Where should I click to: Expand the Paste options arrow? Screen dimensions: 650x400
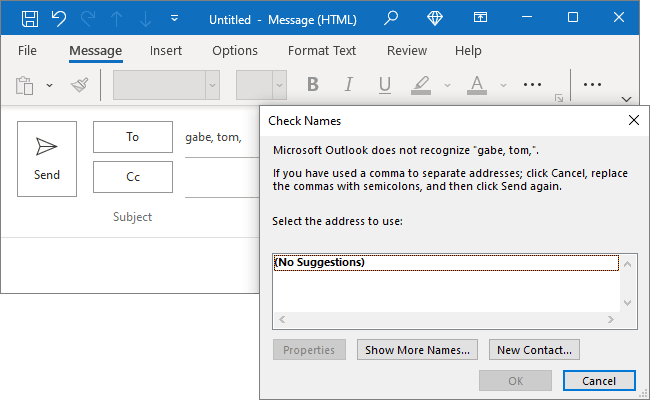pyautogui.click(x=49, y=85)
